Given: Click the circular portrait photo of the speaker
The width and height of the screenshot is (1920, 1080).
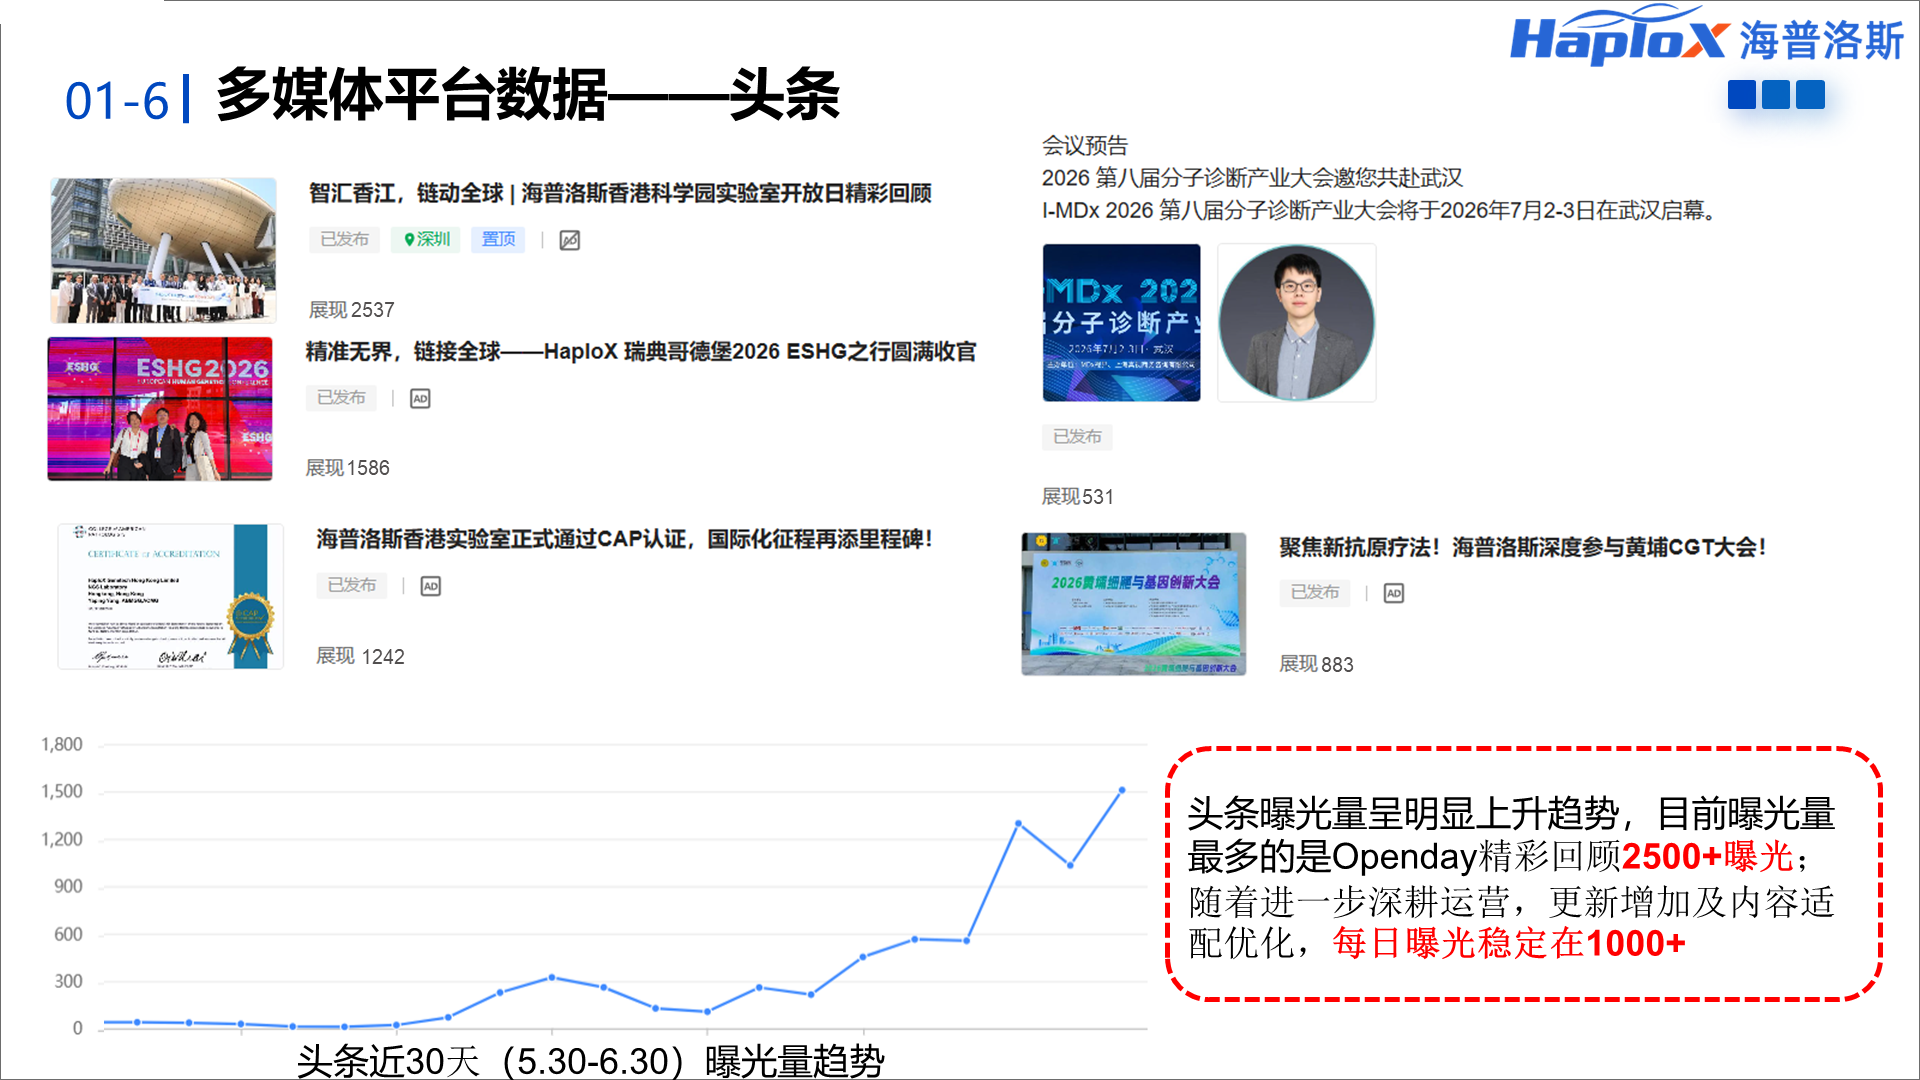Looking at the screenshot, I should tap(1297, 323).
